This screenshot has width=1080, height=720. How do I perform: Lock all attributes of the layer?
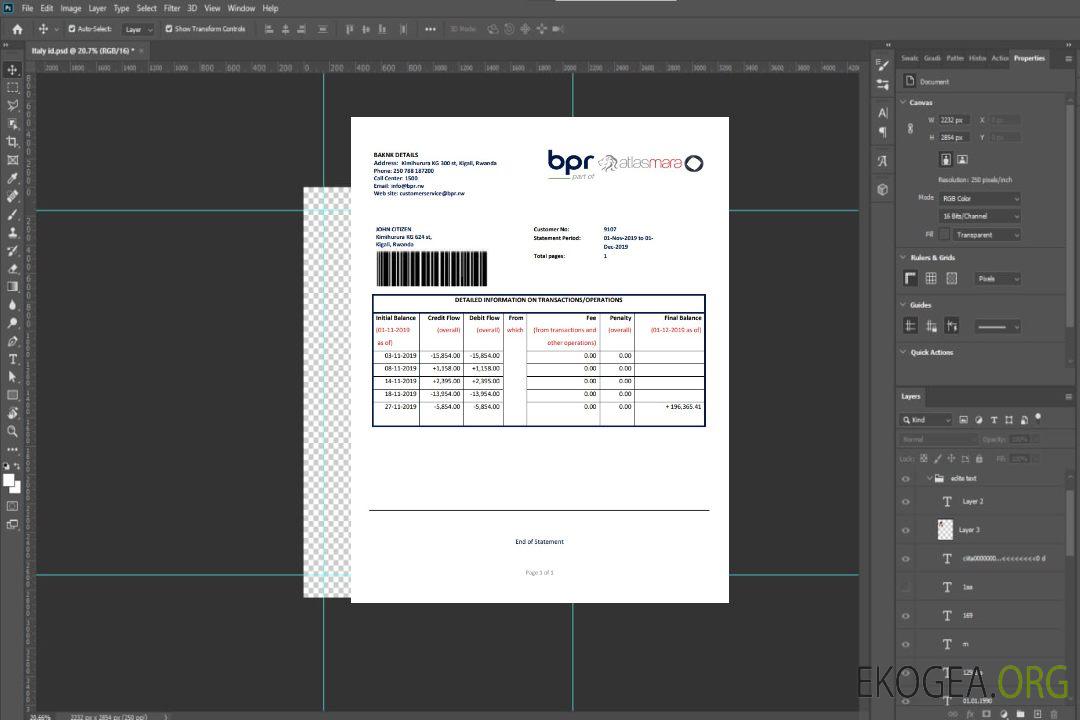pyautogui.click(x=979, y=458)
